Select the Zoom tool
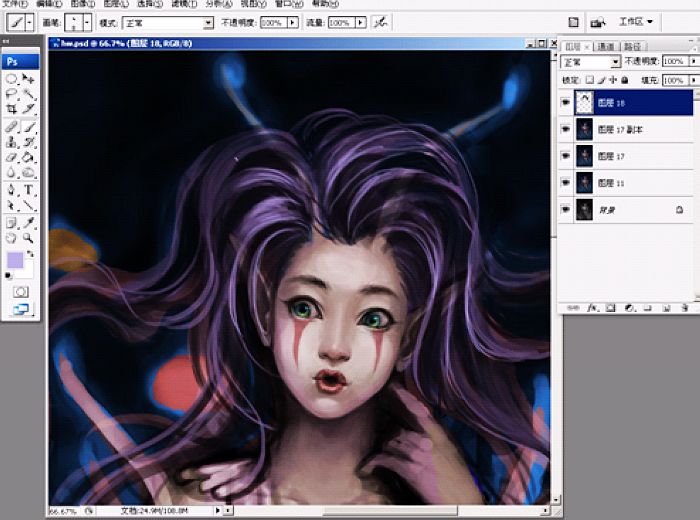The image size is (700, 520). [x=28, y=237]
